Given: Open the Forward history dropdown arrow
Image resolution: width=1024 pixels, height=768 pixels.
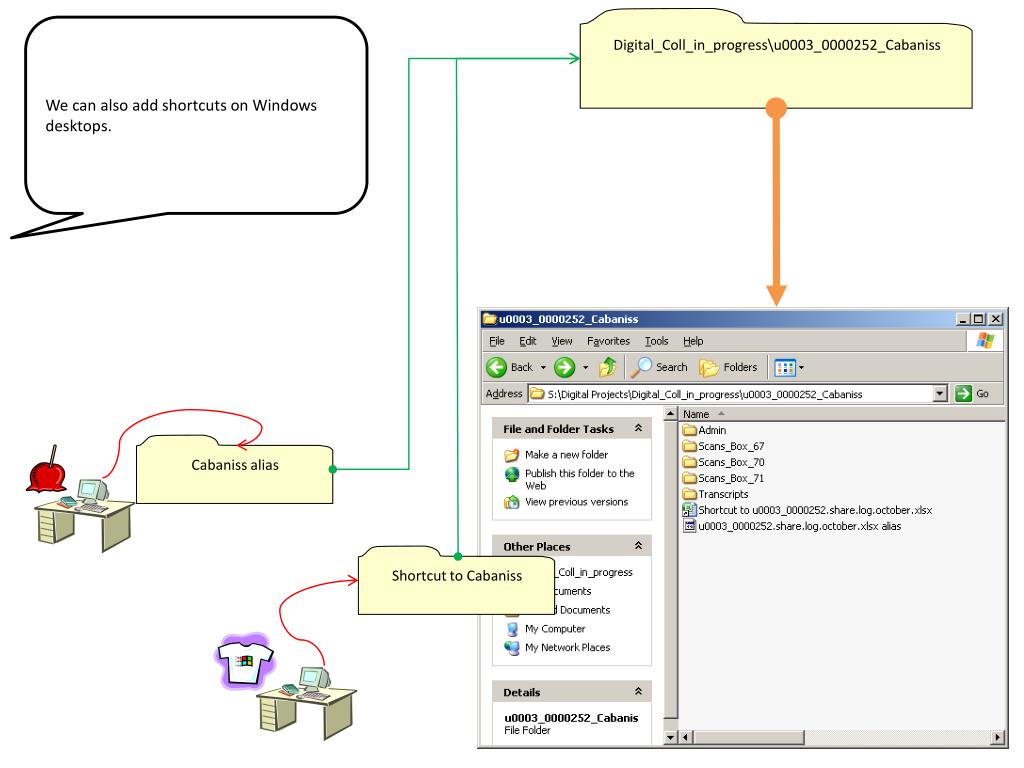Looking at the screenshot, I should point(585,368).
